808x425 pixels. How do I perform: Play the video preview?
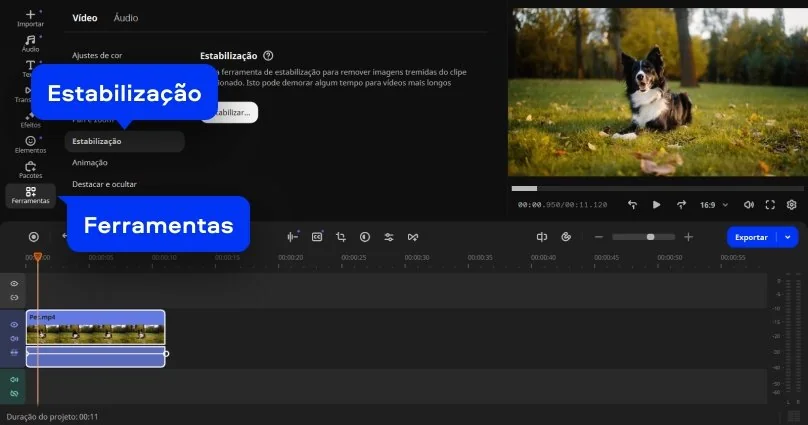point(656,204)
